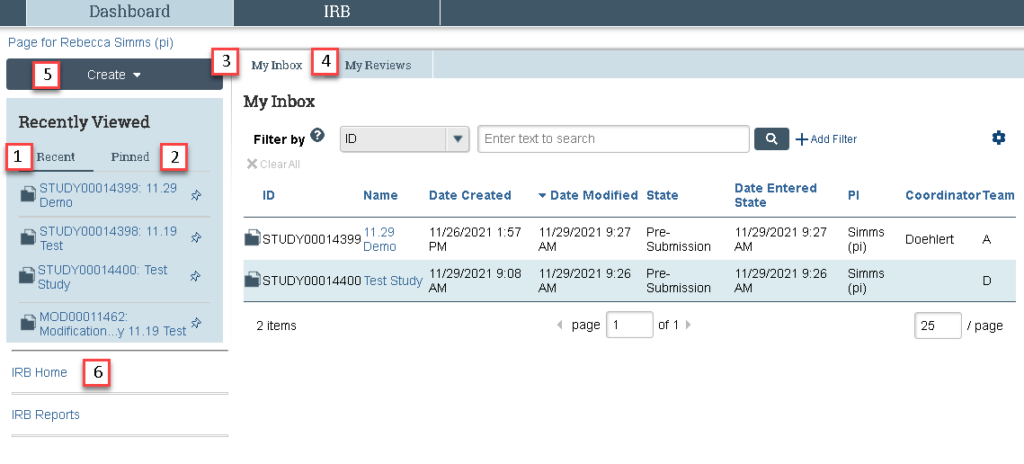Switch to the My Reviews tab
This screenshot has width=1024, height=464.
click(377, 65)
